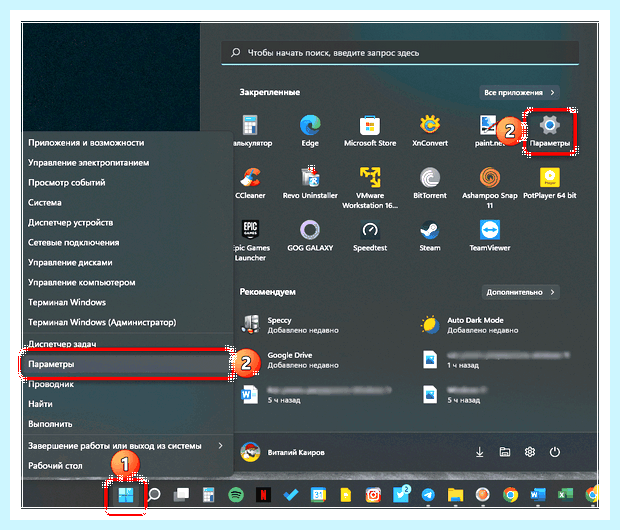
Task: Open the yellow folder File Explorer in taskbar
Action: 455,494
